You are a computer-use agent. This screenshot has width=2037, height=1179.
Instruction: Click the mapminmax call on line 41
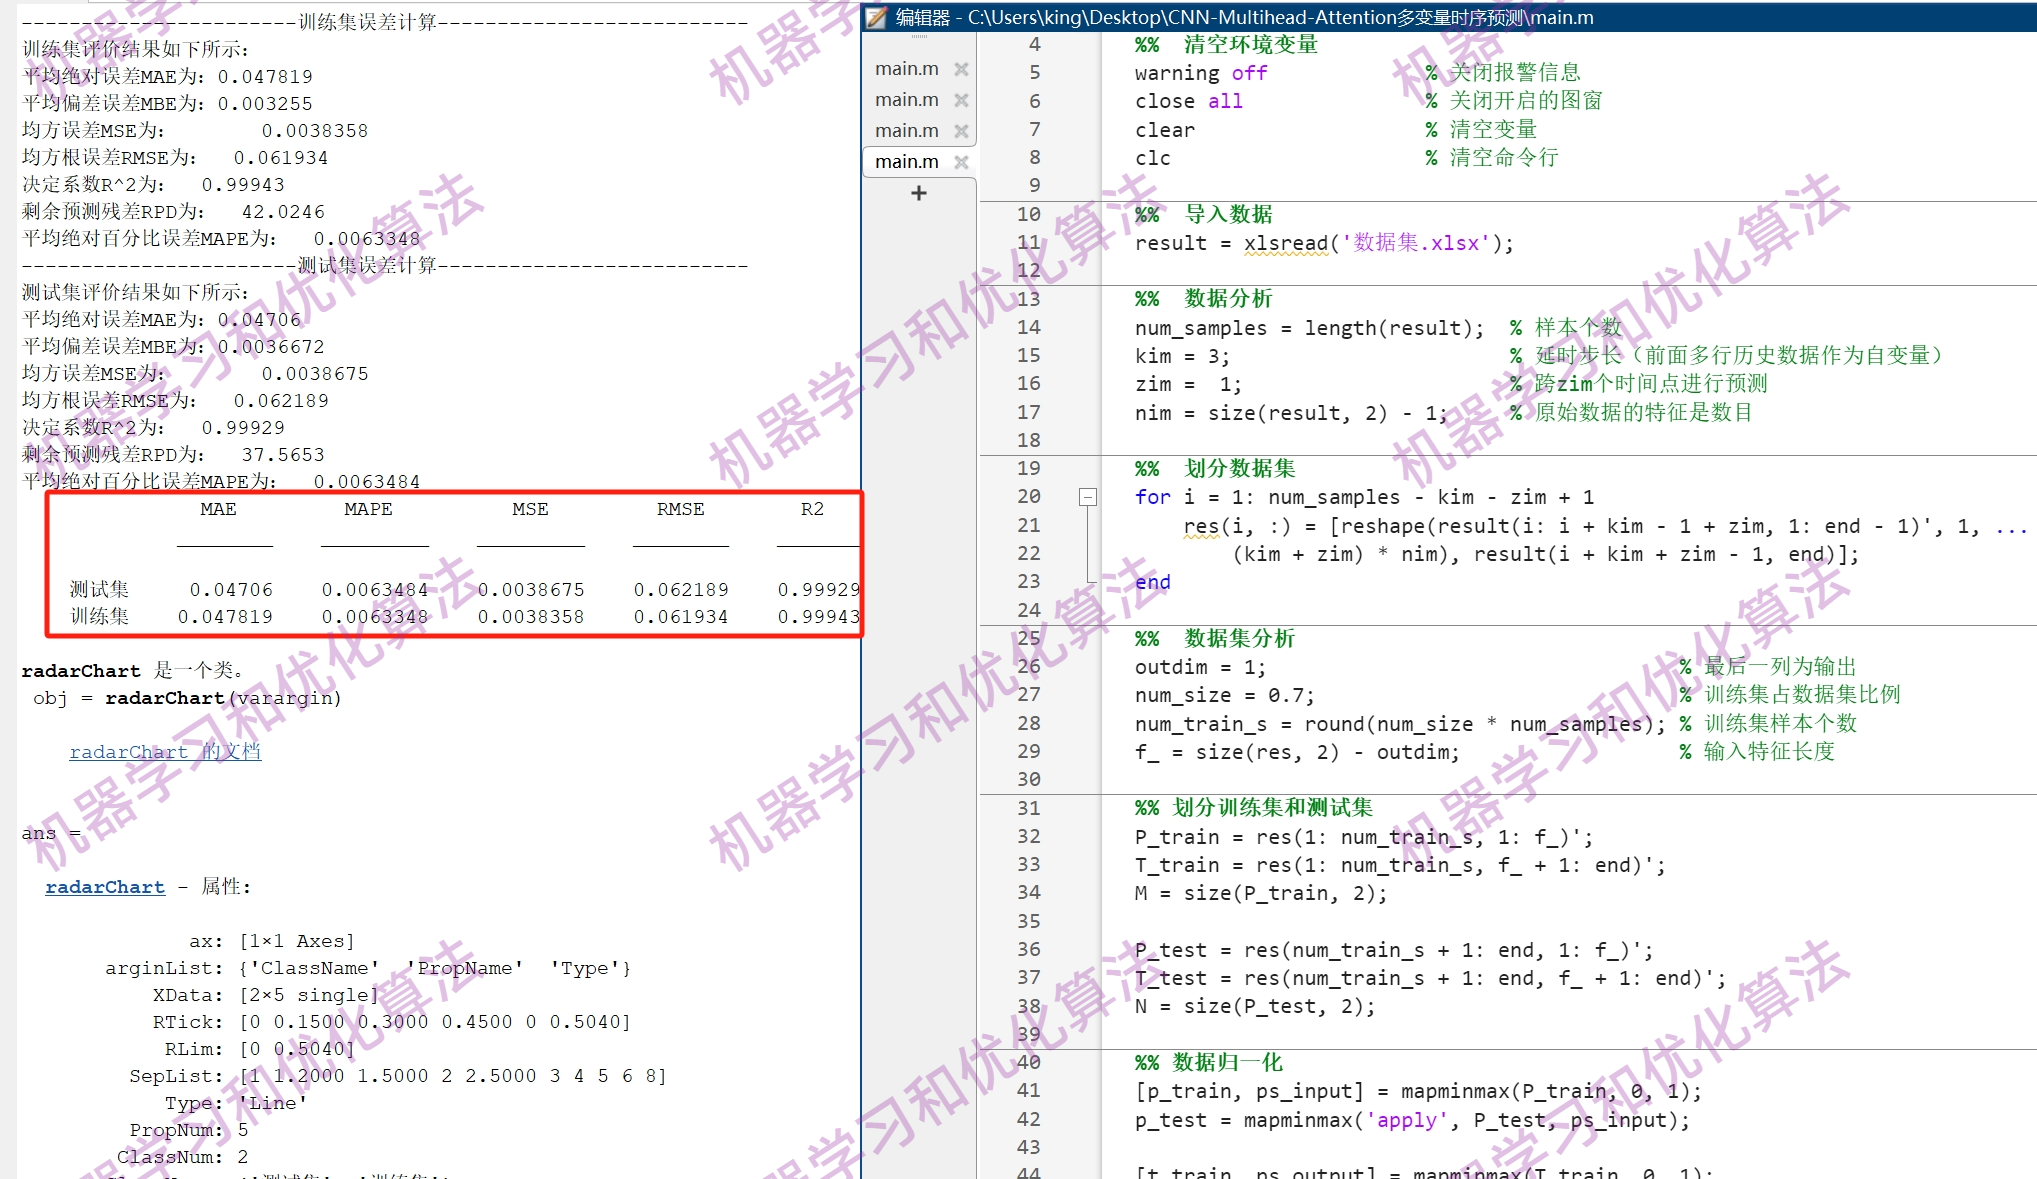click(x=1455, y=1091)
